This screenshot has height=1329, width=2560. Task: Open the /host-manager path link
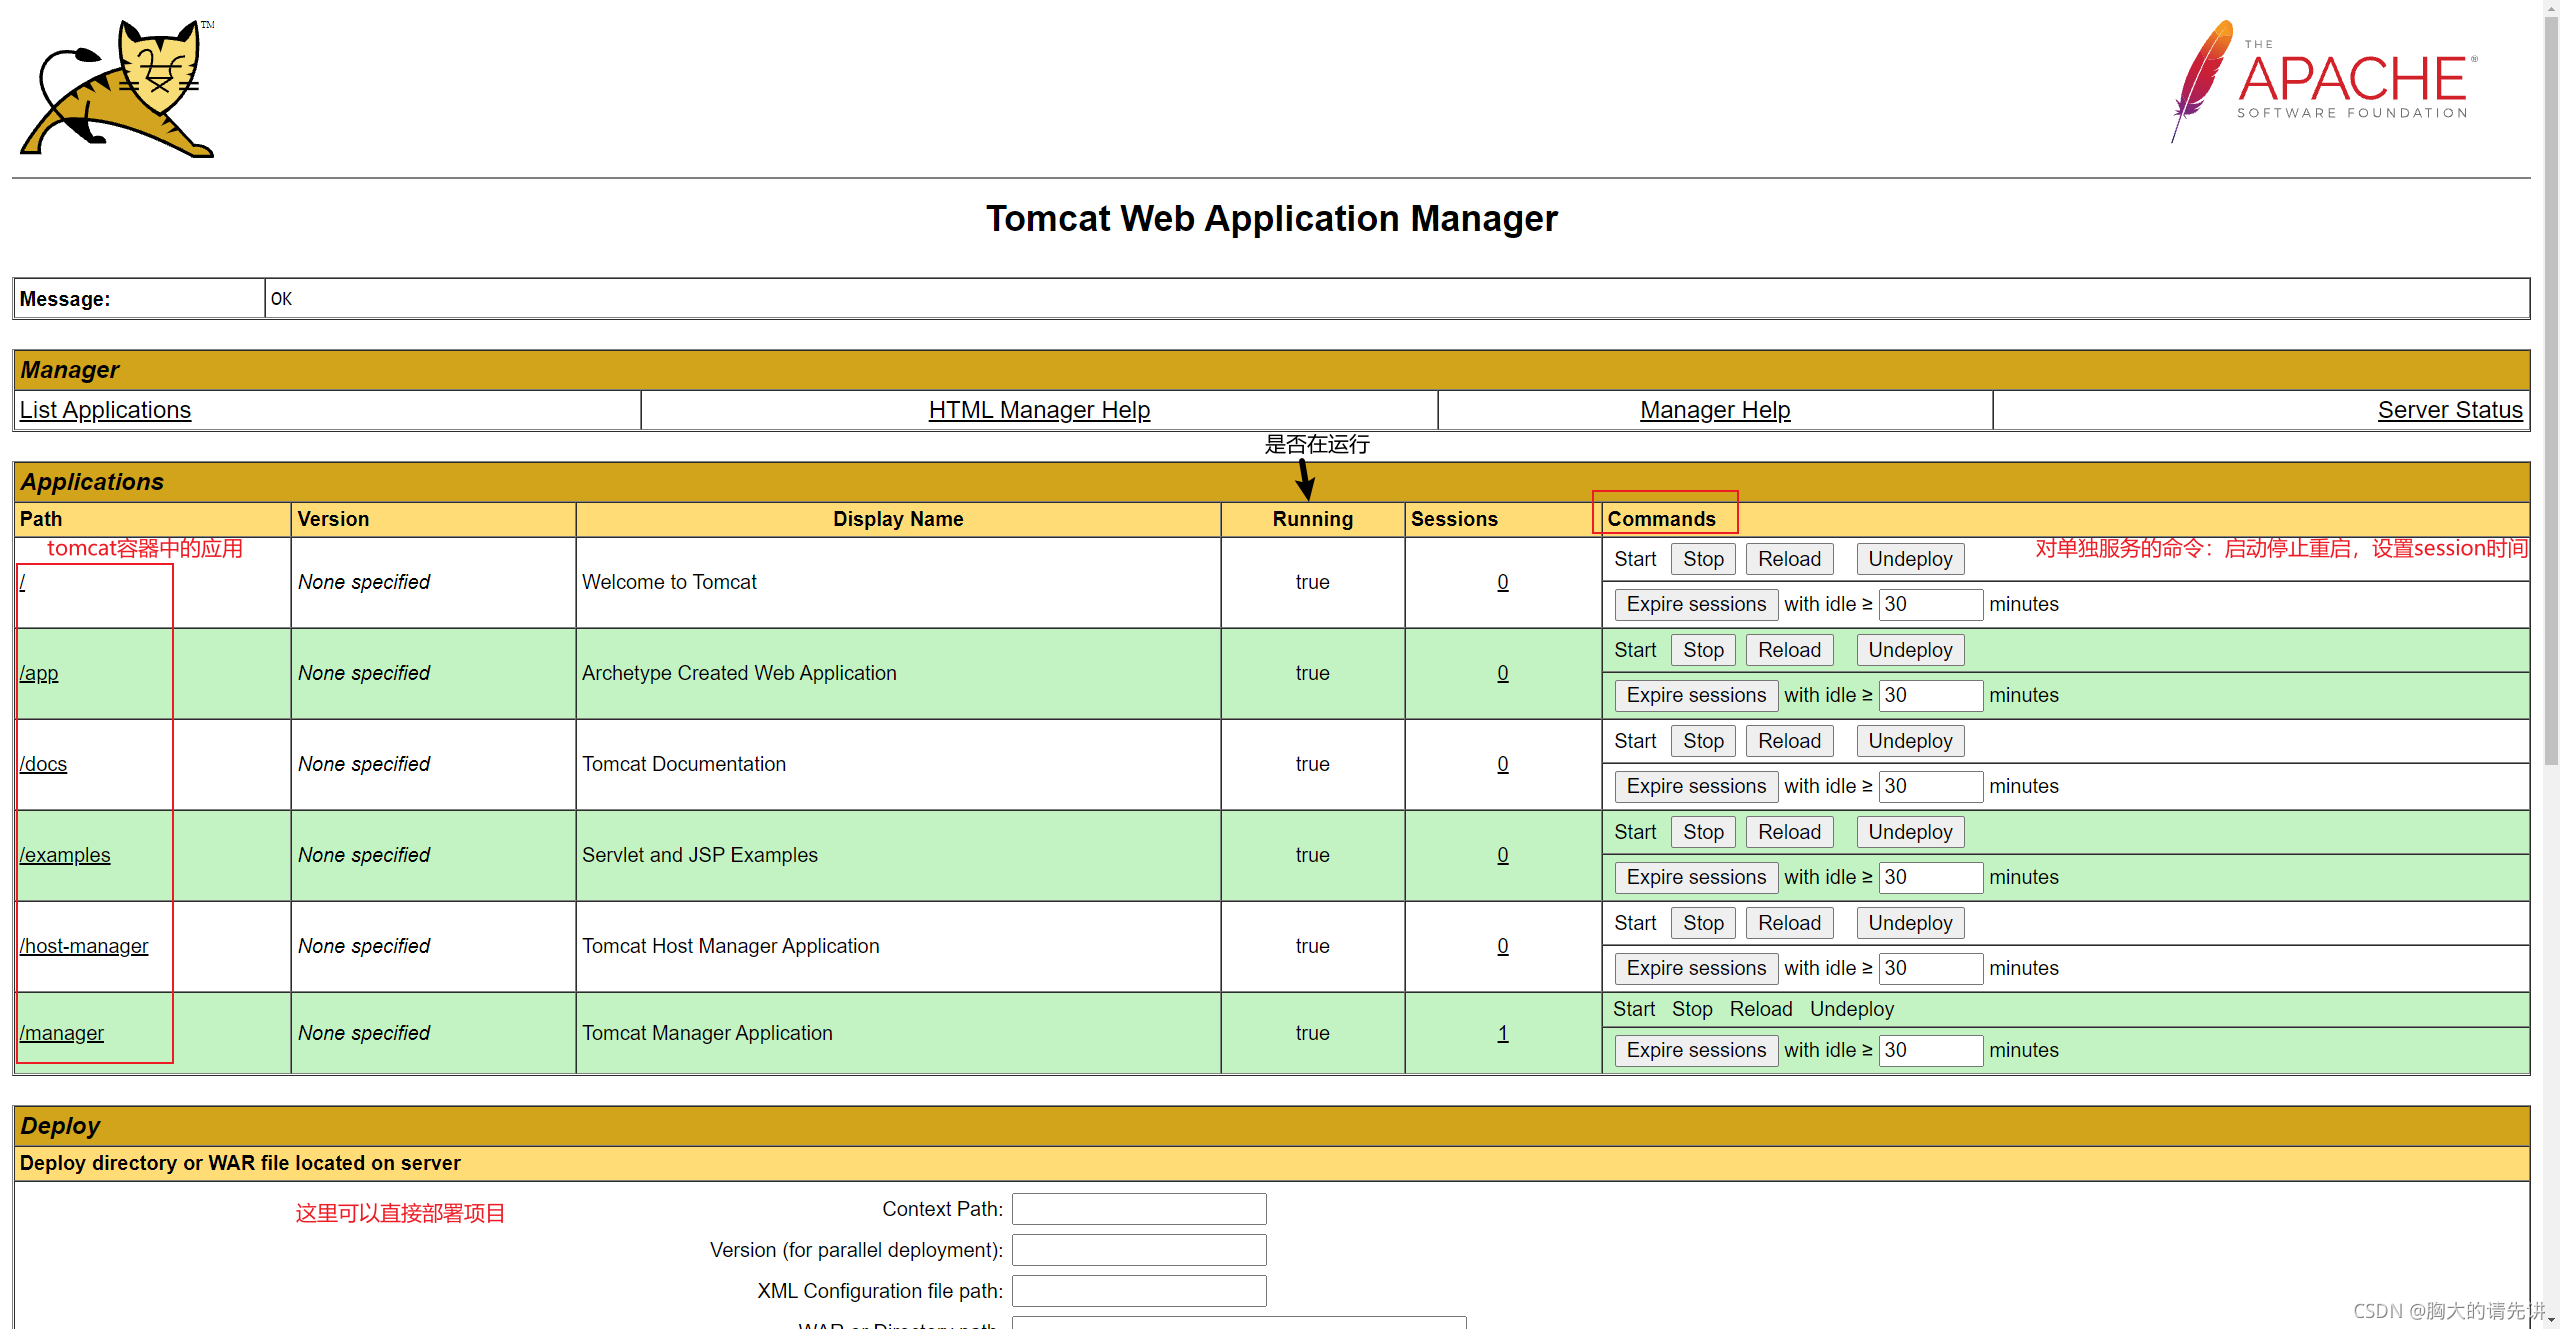click(x=84, y=946)
